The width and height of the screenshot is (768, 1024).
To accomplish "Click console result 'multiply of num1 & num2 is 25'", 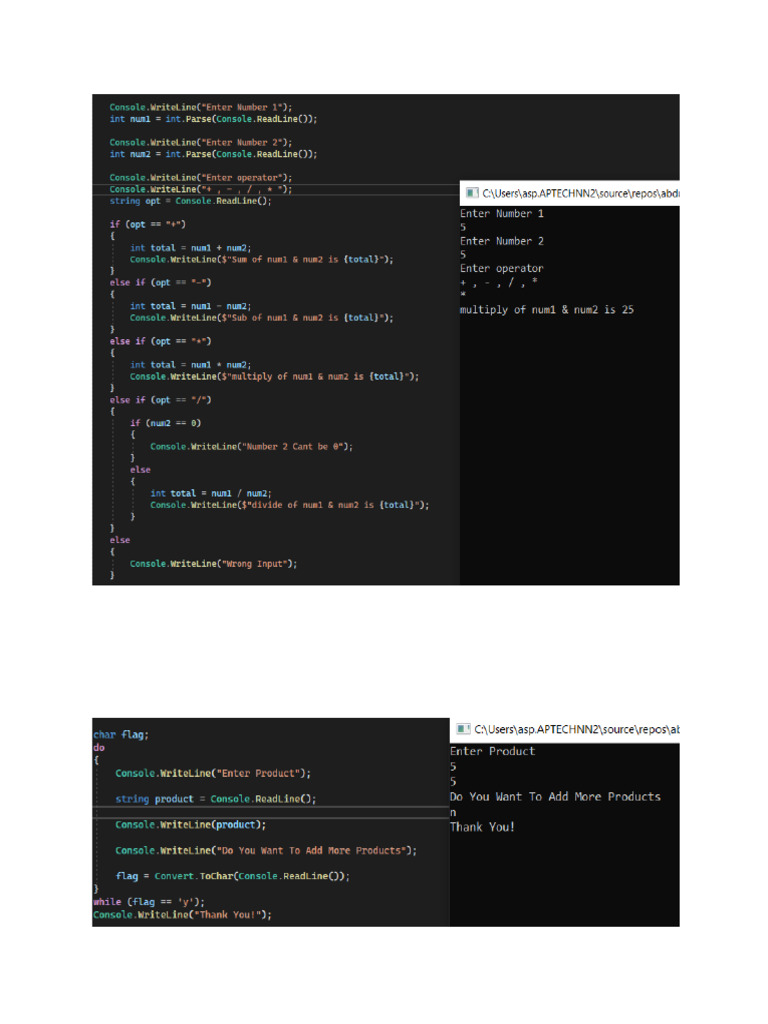I will tap(547, 310).
